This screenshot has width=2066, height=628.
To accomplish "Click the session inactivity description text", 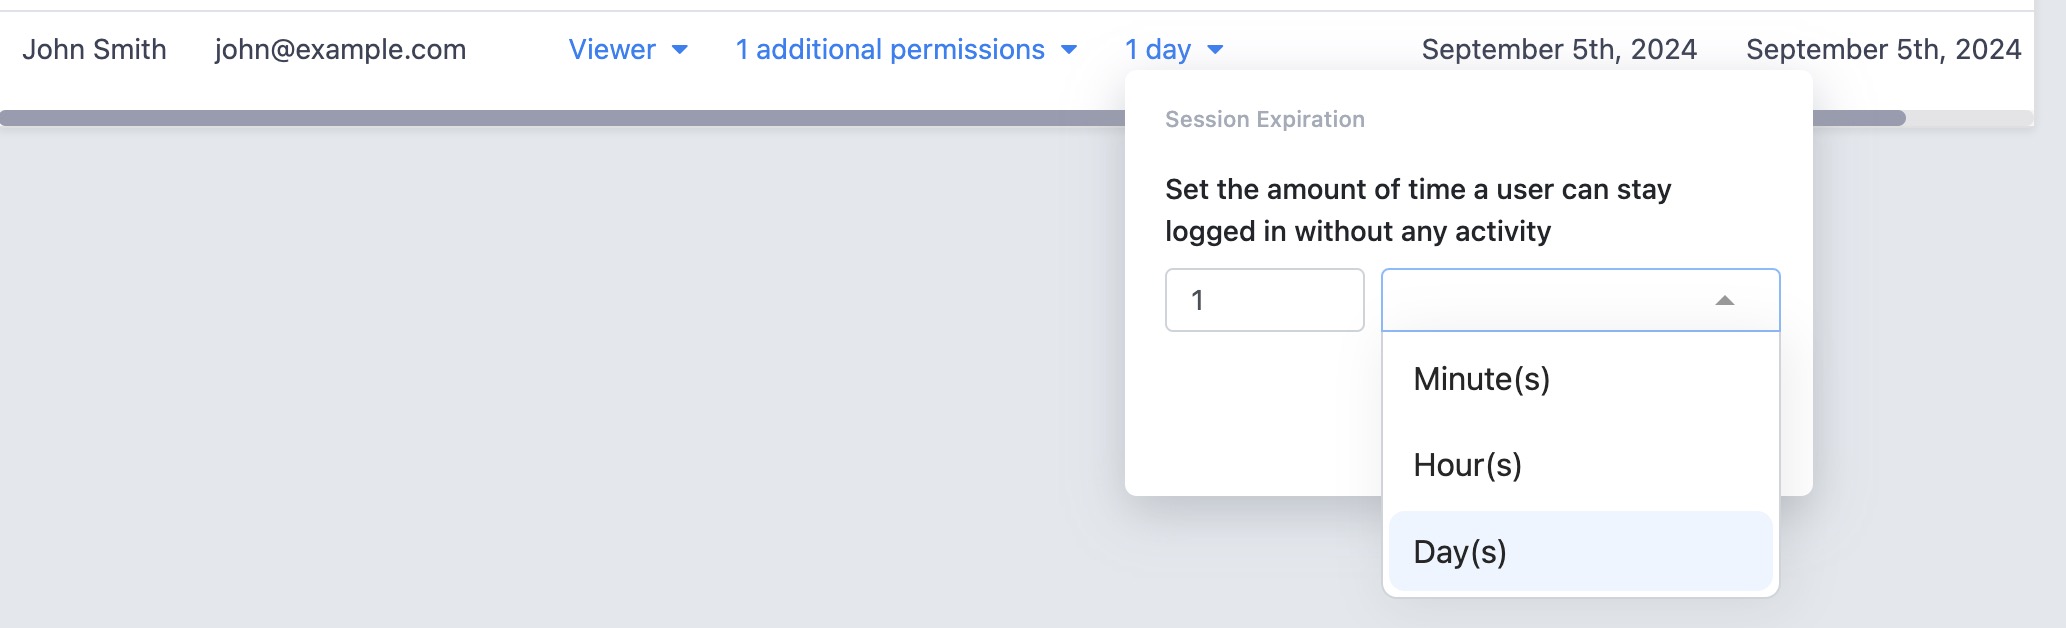I will click(x=1418, y=210).
